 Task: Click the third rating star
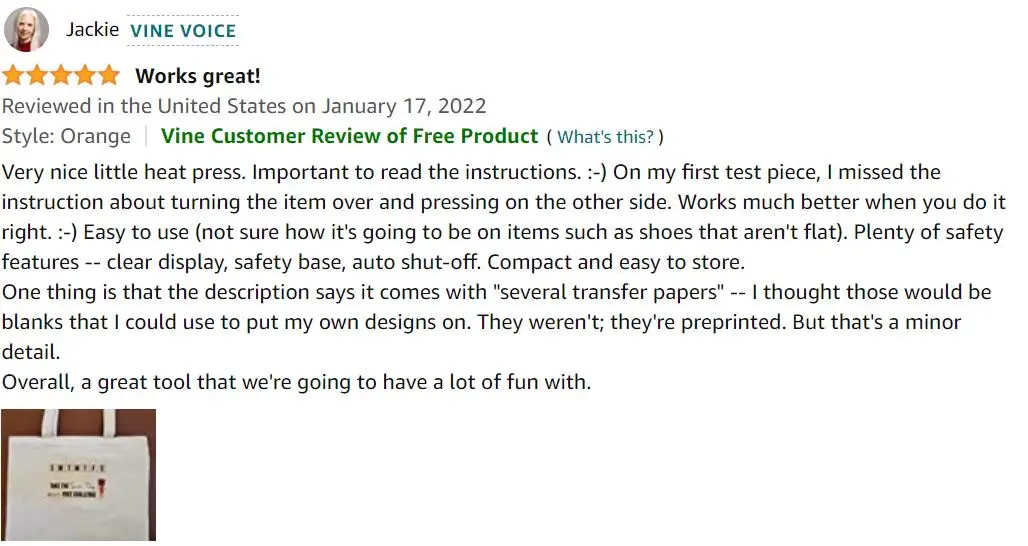pyautogui.click(x=61, y=76)
